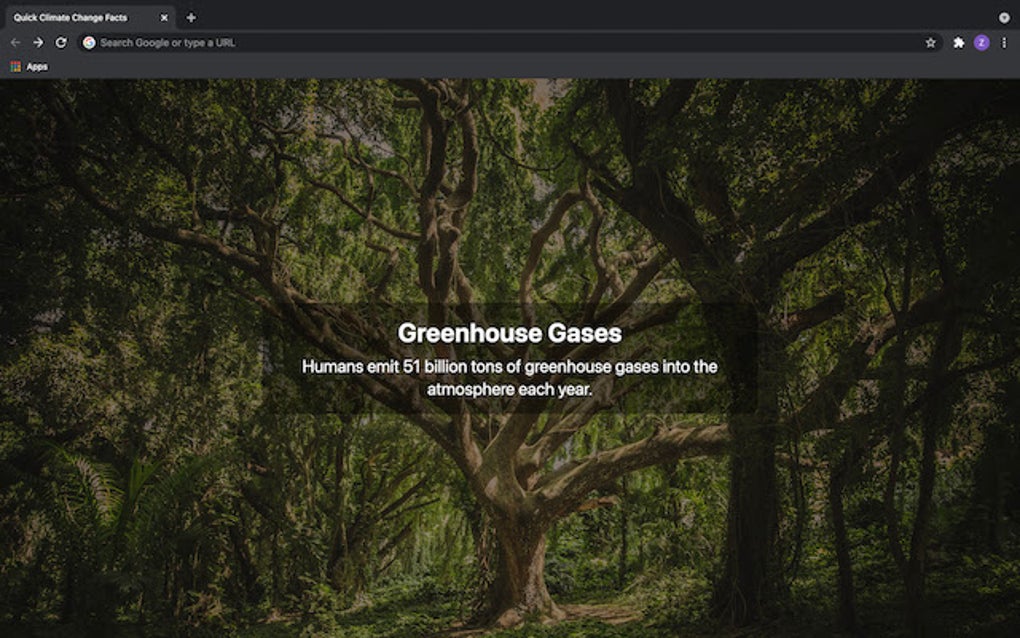Navigate back using the back arrow
Viewport: 1020px width, 638px height.
[x=13, y=42]
